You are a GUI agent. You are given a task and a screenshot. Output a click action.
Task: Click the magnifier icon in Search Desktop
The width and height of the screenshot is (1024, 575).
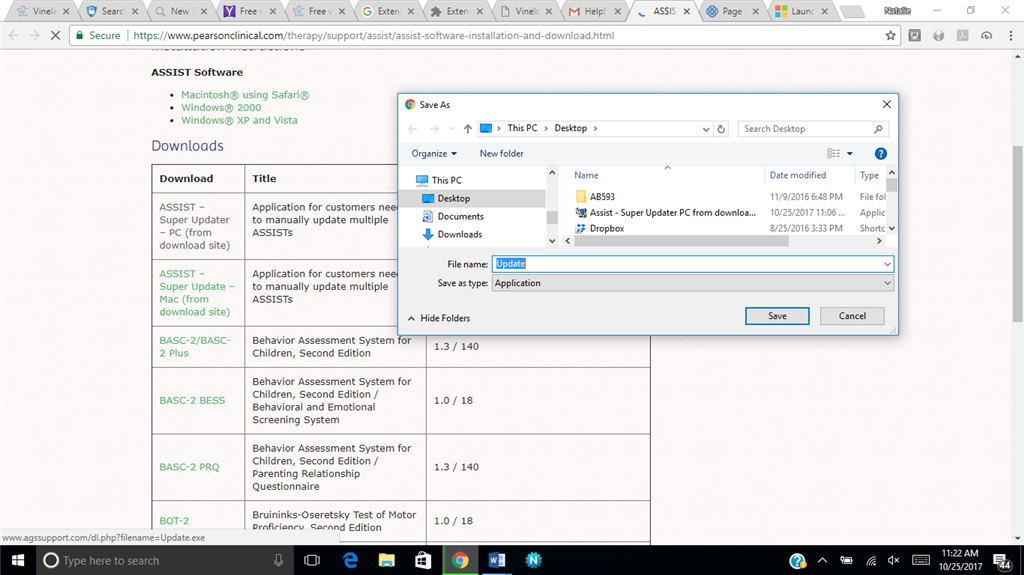point(878,129)
